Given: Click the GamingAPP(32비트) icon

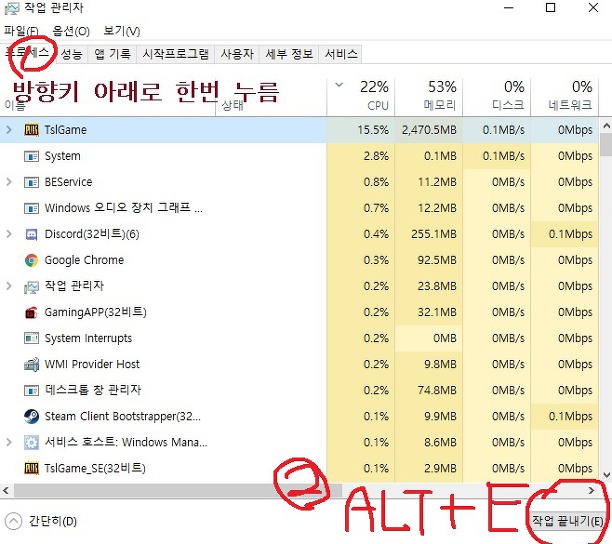Looking at the screenshot, I should [x=31, y=312].
